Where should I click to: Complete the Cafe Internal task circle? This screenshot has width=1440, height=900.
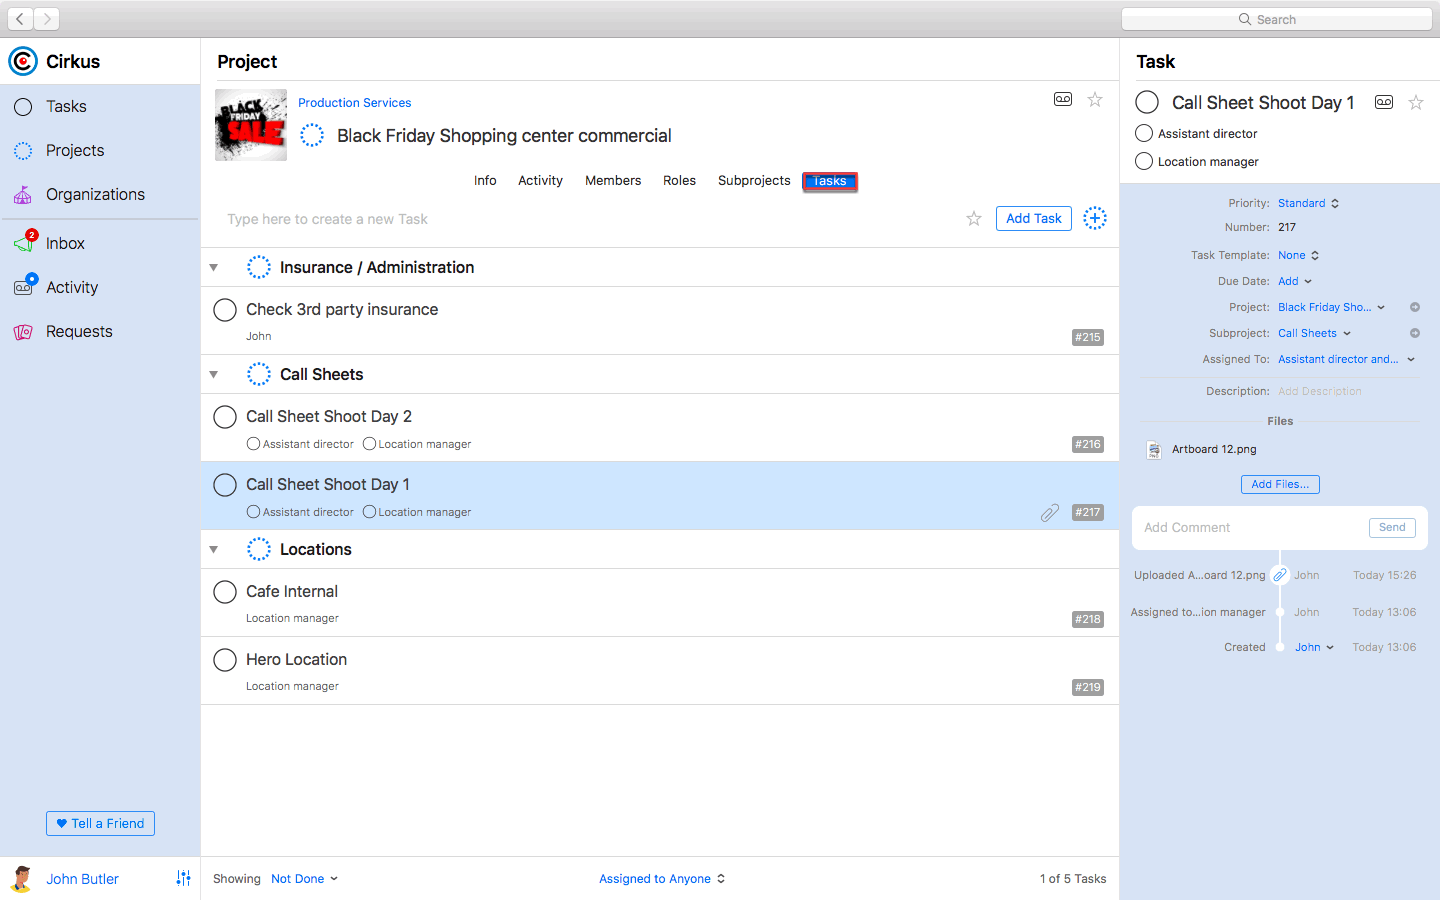224,592
